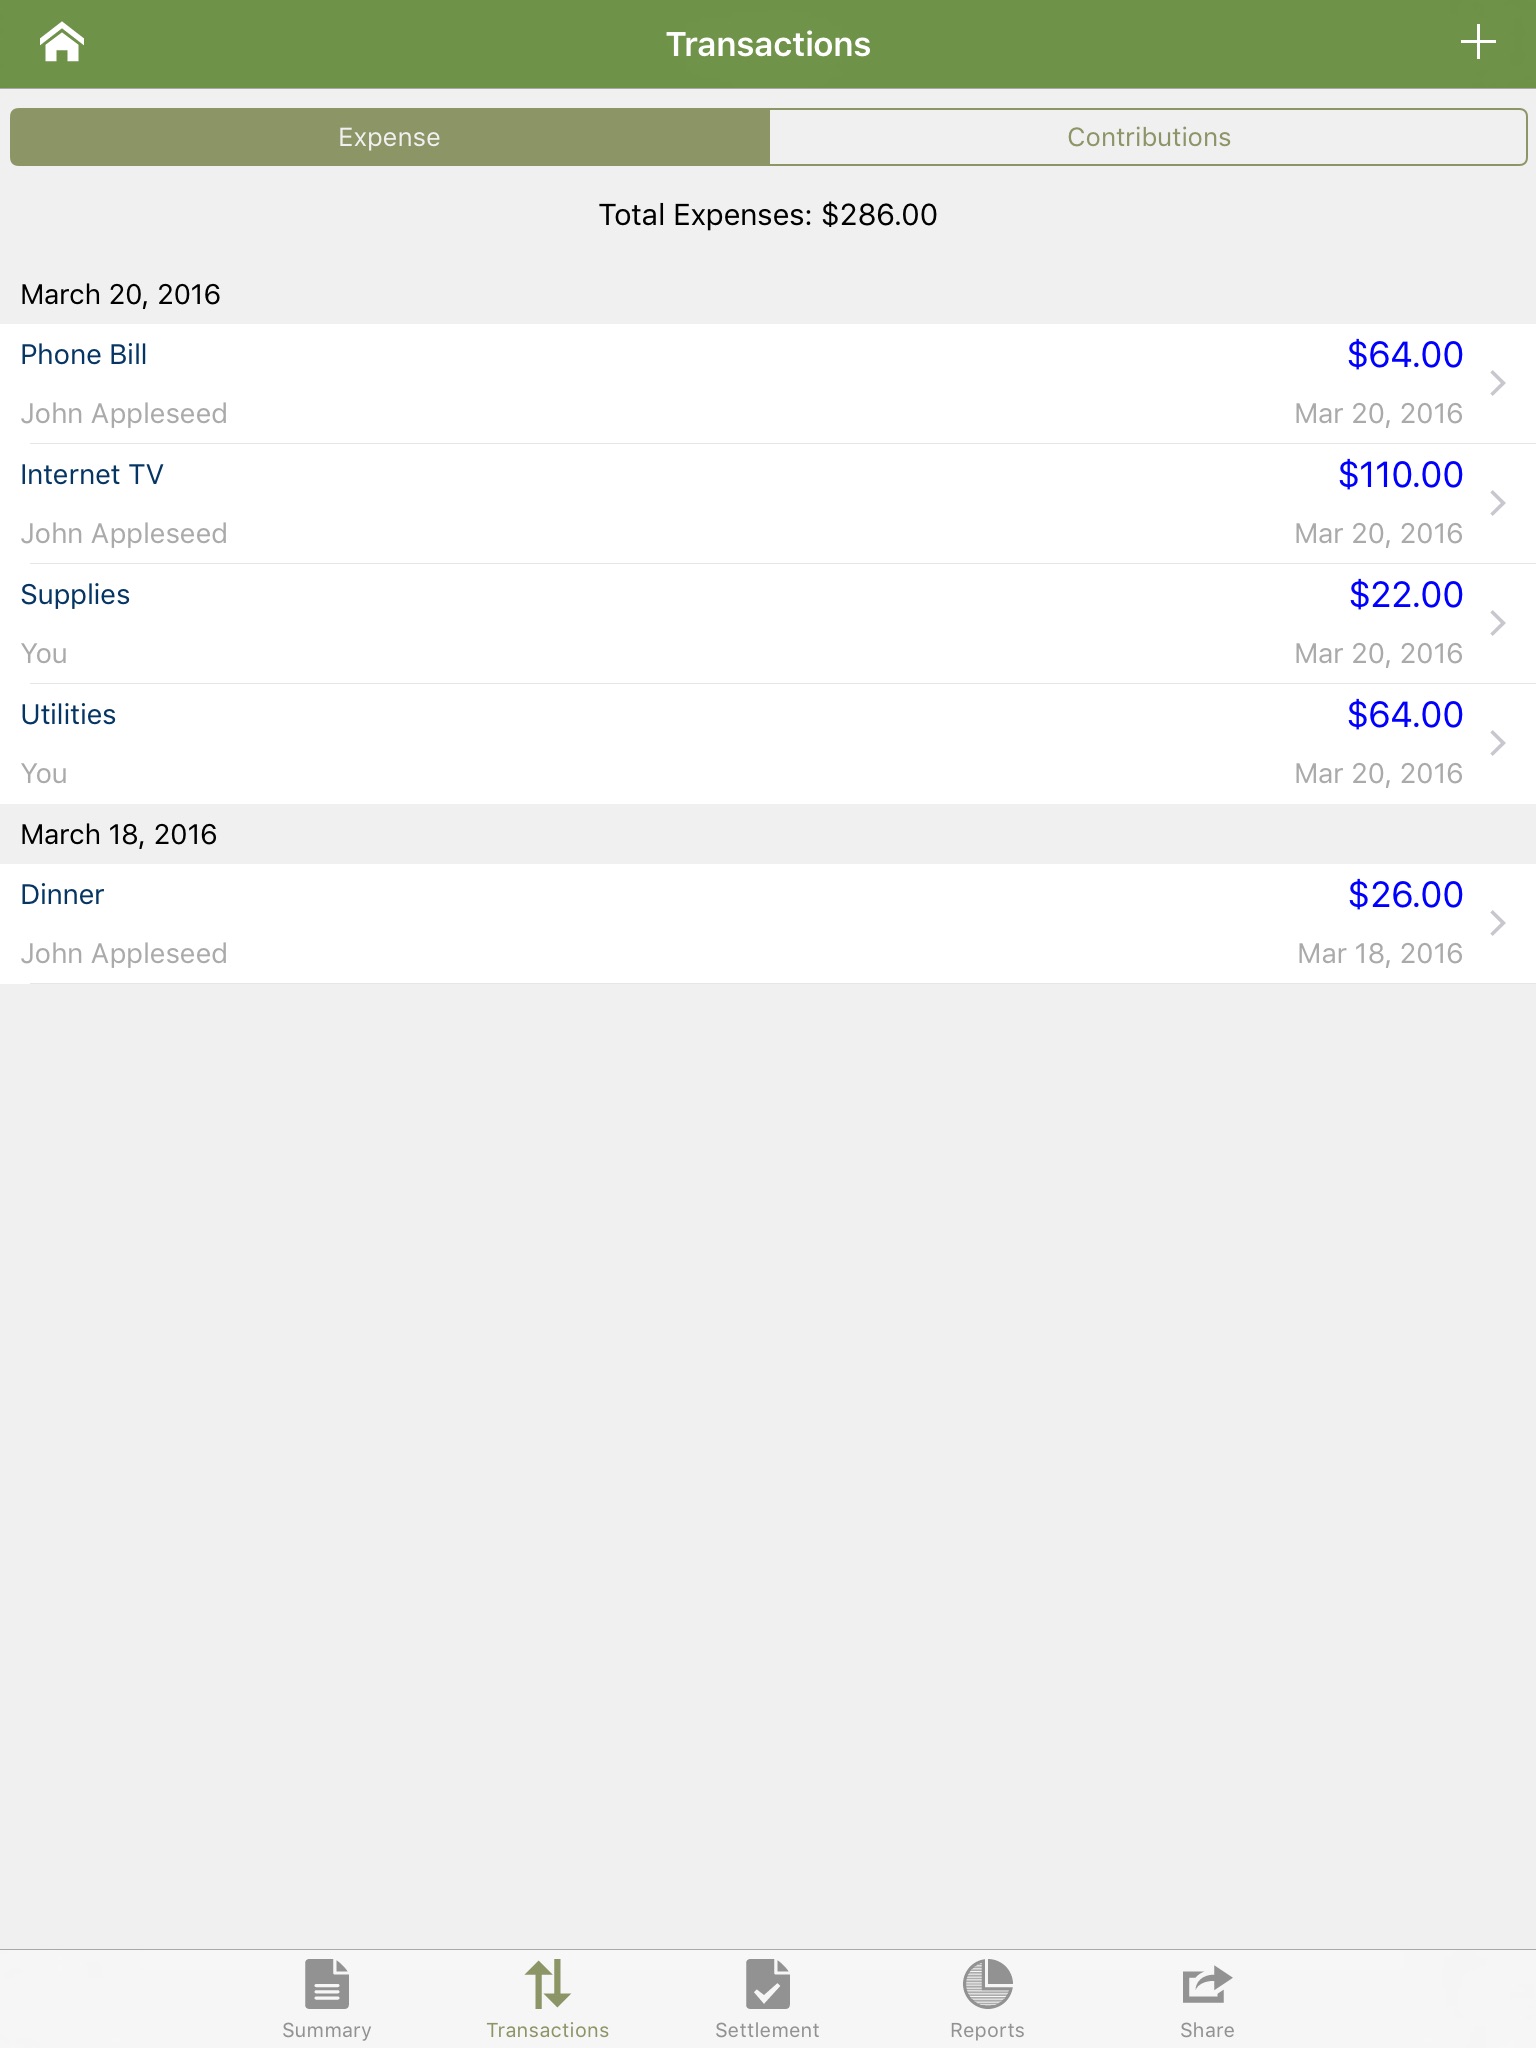View the Reports pie chart icon
1536x2048 pixels.
click(x=987, y=1983)
